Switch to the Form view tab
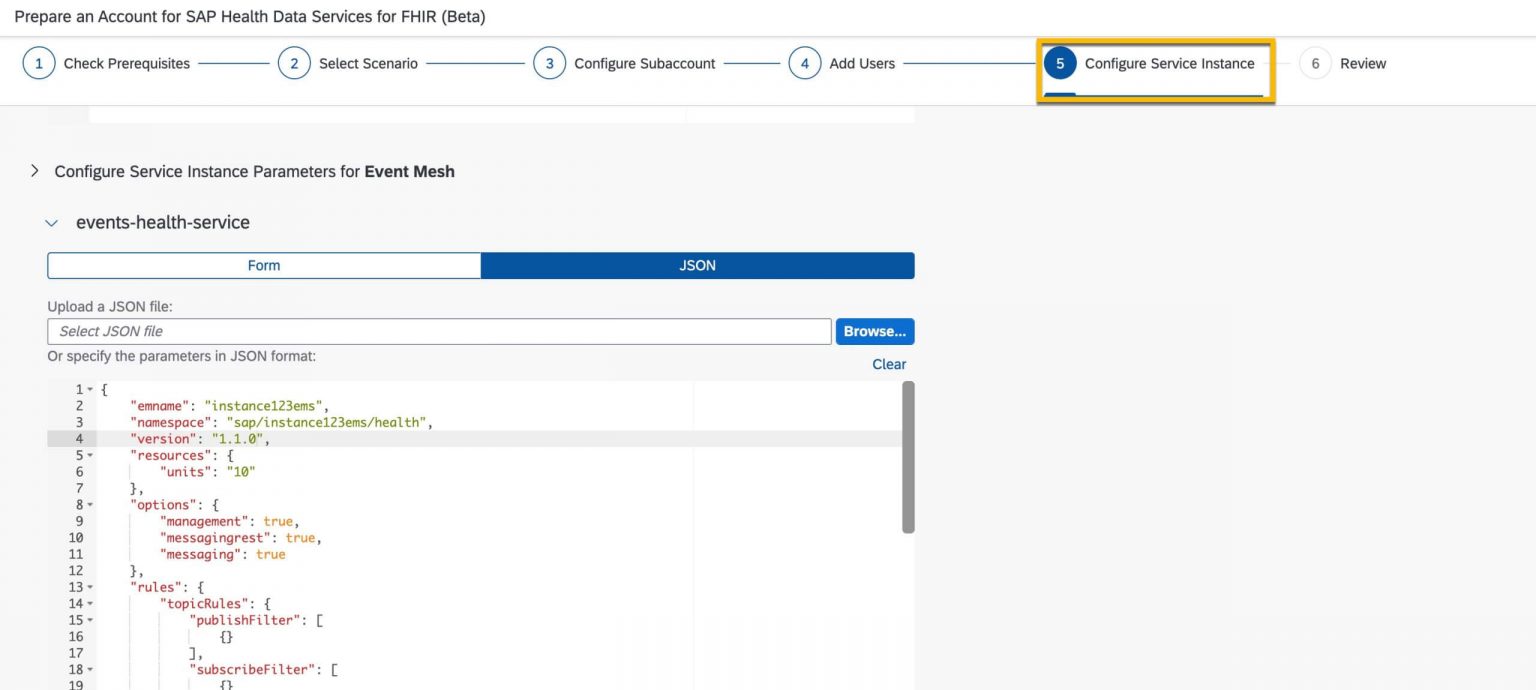Viewport: 1536px width, 690px height. (263, 265)
